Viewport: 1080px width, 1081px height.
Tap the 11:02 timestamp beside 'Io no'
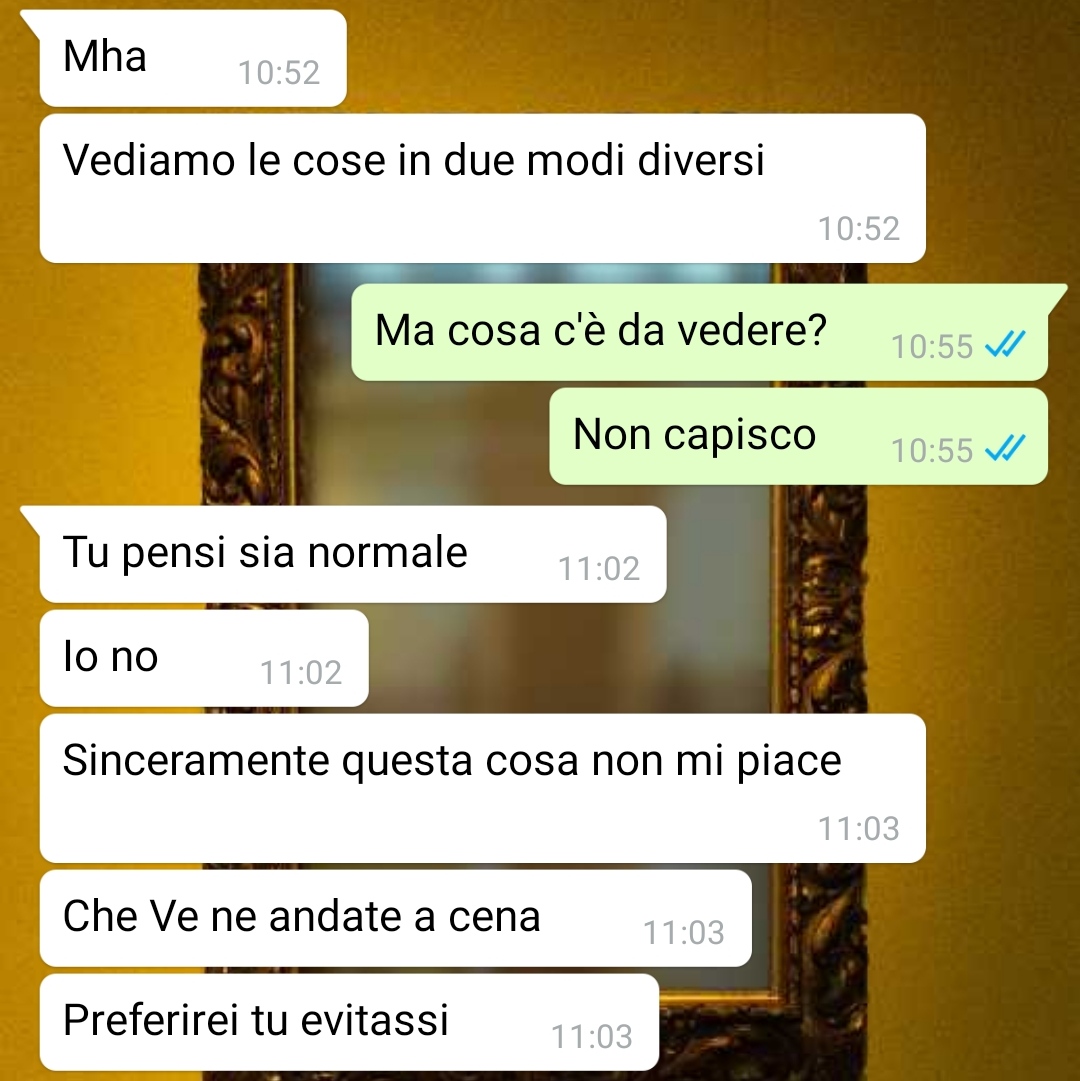tap(301, 673)
